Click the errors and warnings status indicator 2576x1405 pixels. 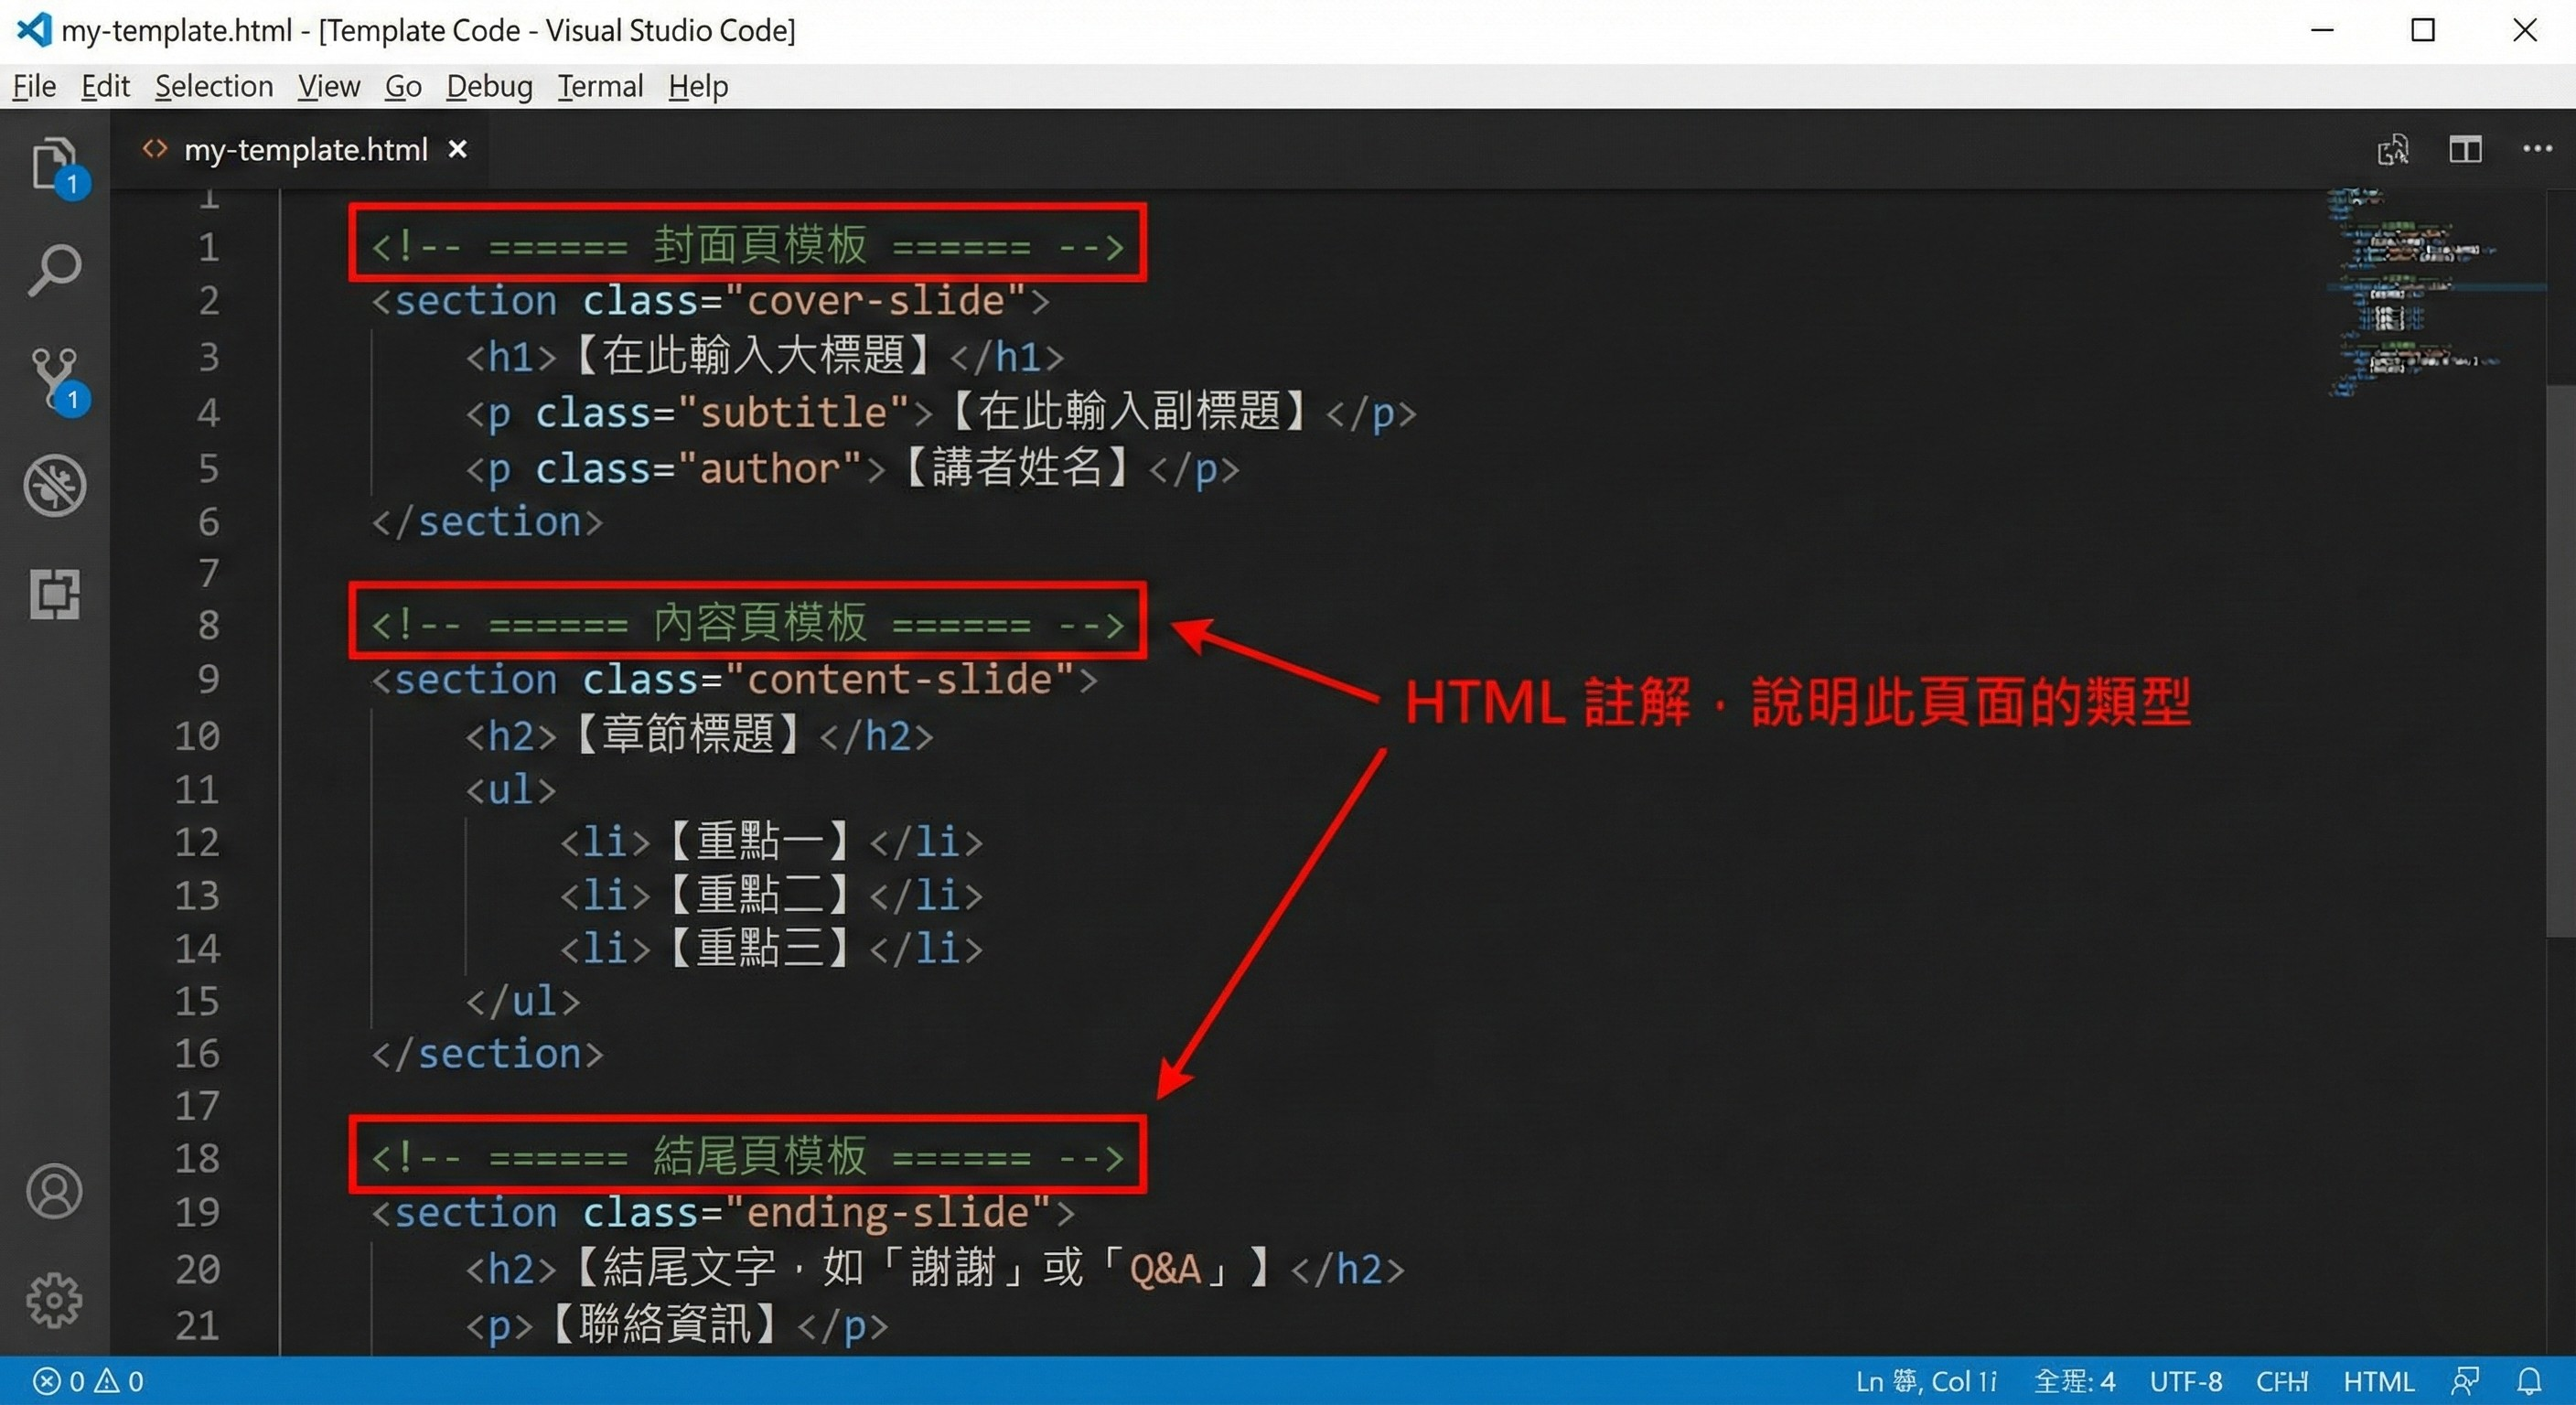88,1381
